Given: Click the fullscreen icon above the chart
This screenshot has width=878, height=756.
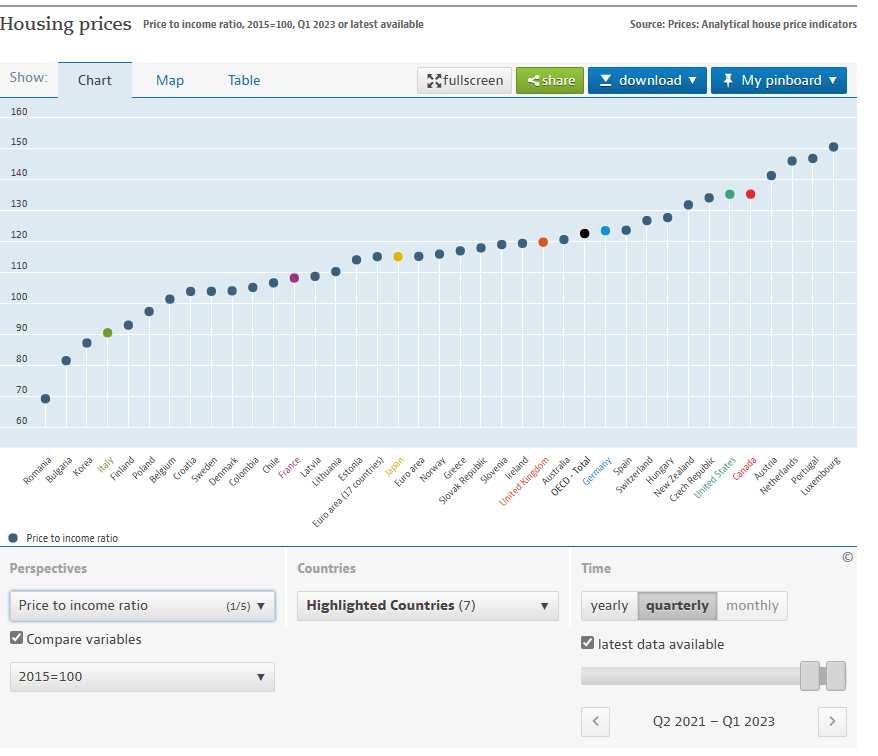Looking at the screenshot, I should point(434,80).
